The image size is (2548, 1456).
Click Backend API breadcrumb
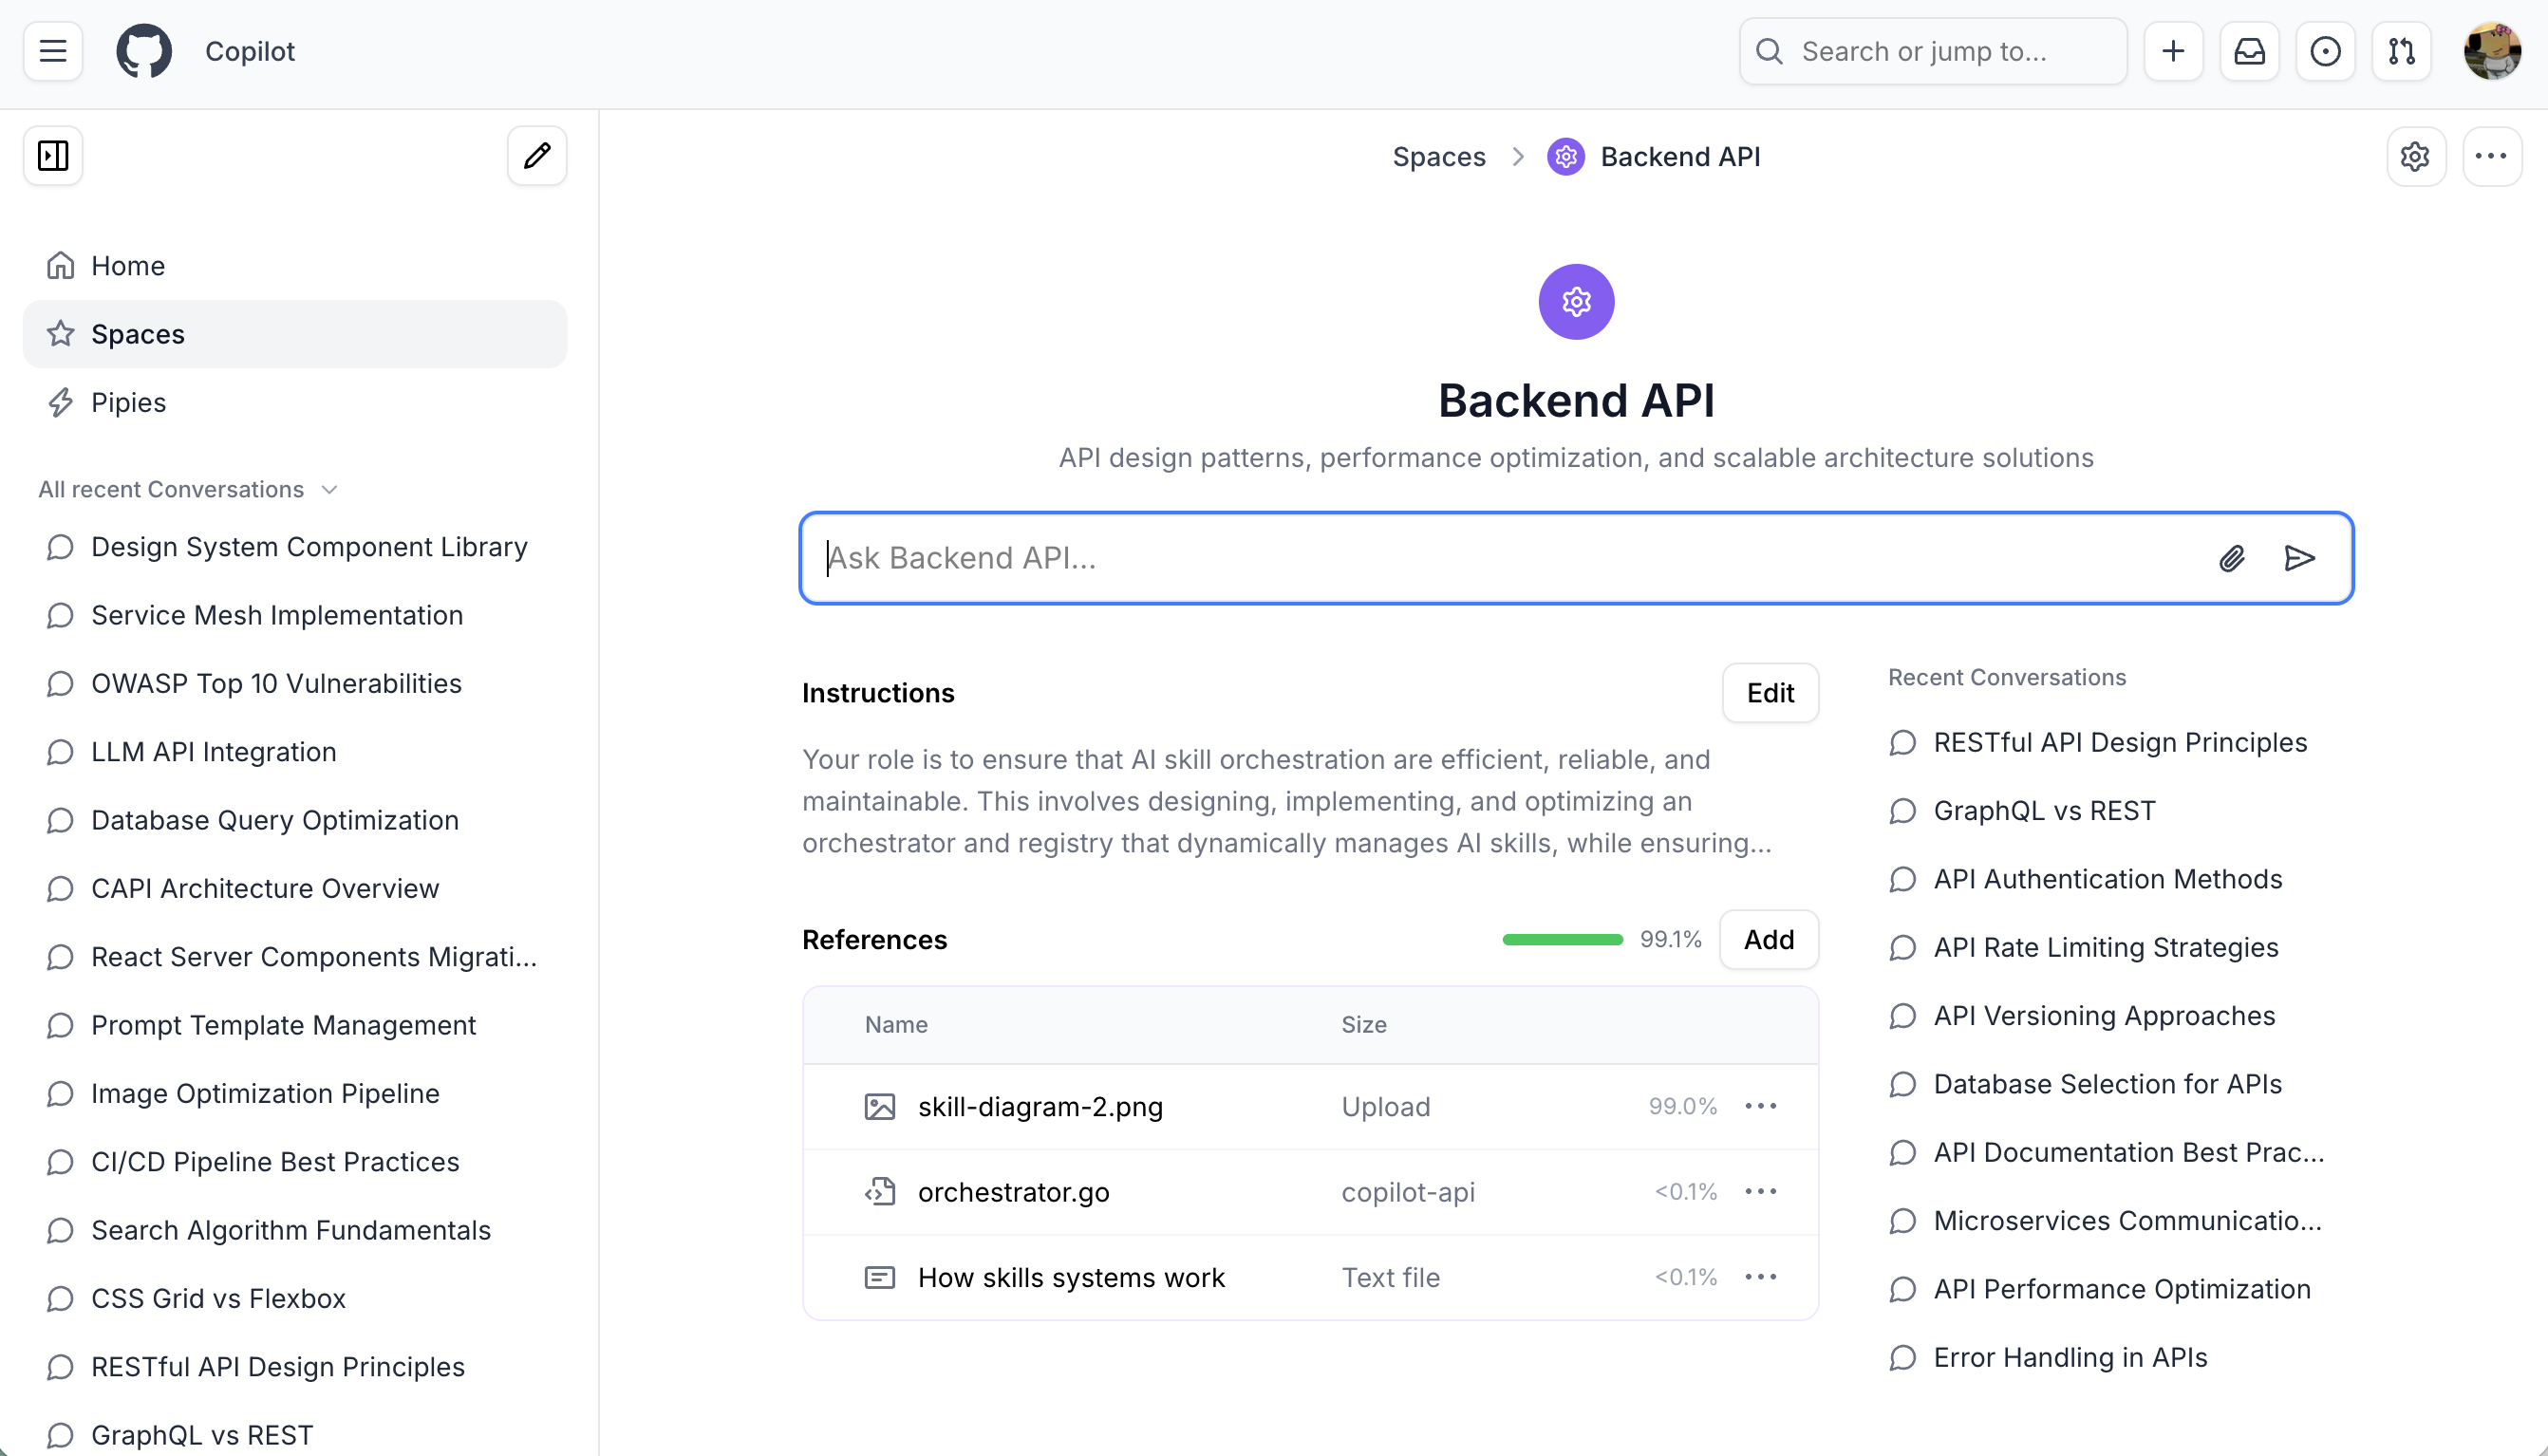click(x=1680, y=156)
